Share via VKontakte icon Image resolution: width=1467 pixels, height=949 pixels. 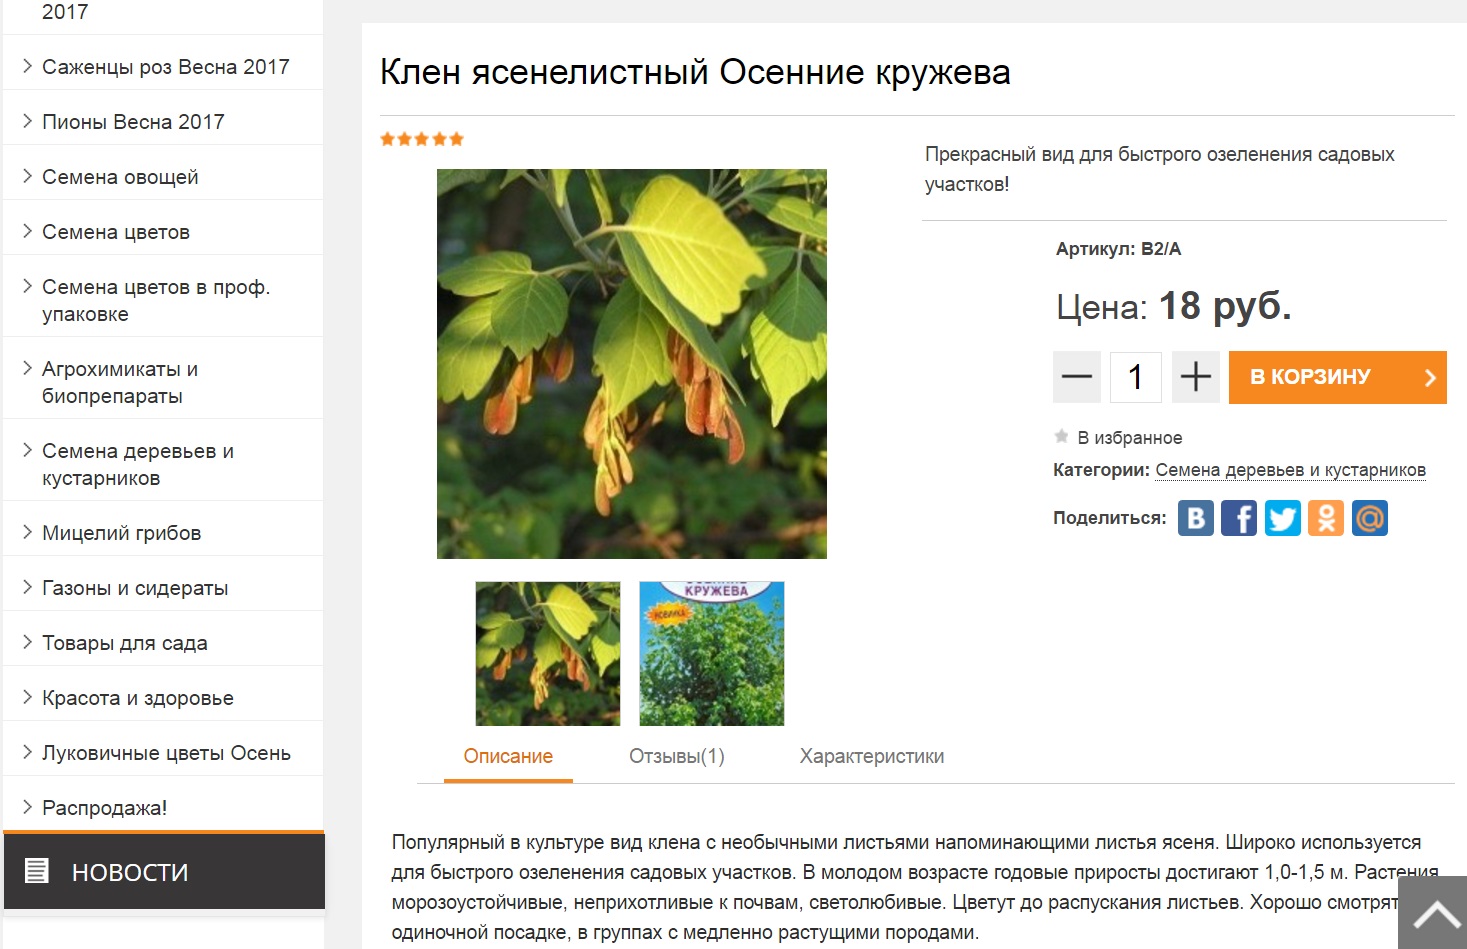pyautogui.click(x=1195, y=518)
